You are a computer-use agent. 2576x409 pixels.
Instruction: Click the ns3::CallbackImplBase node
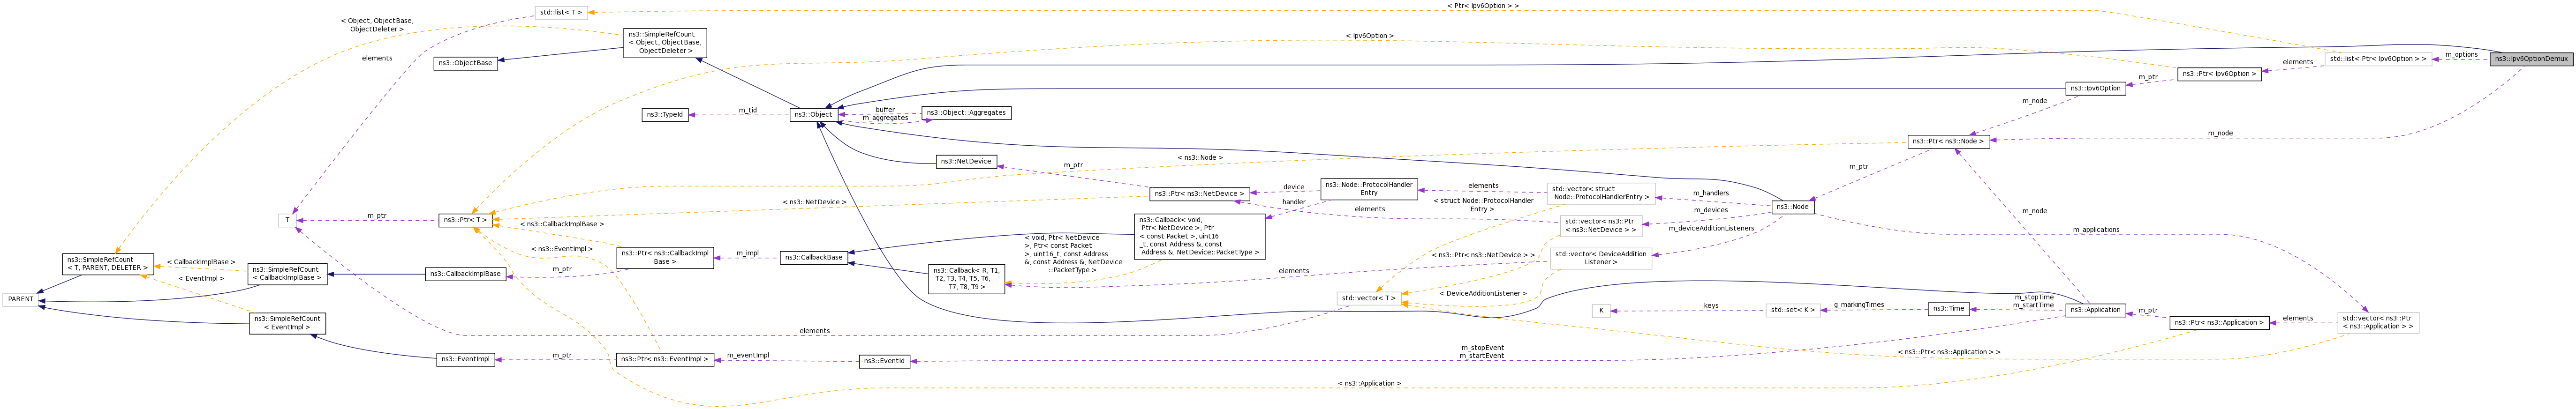coord(465,274)
